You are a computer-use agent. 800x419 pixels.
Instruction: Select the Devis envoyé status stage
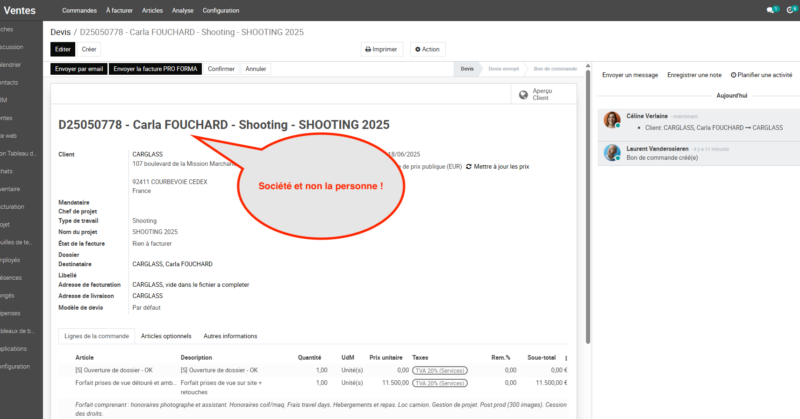(x=504, y=69)
